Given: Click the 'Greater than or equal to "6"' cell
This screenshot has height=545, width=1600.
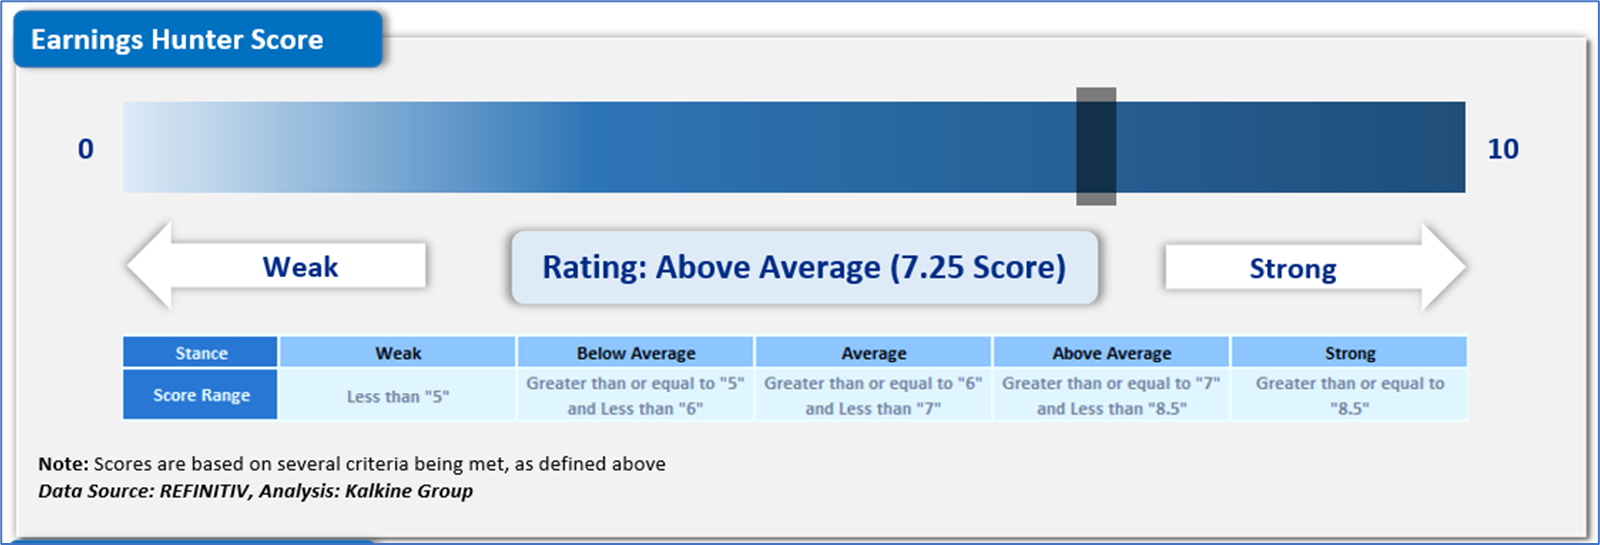Looking at the screenshot, I should click(x=874, y=395).
